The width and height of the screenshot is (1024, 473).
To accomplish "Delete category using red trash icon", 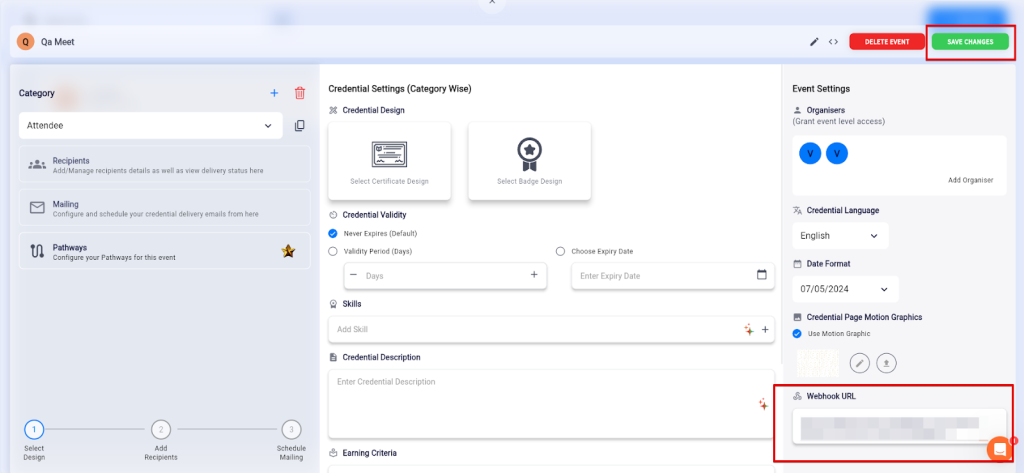I will tap(299, 93).
